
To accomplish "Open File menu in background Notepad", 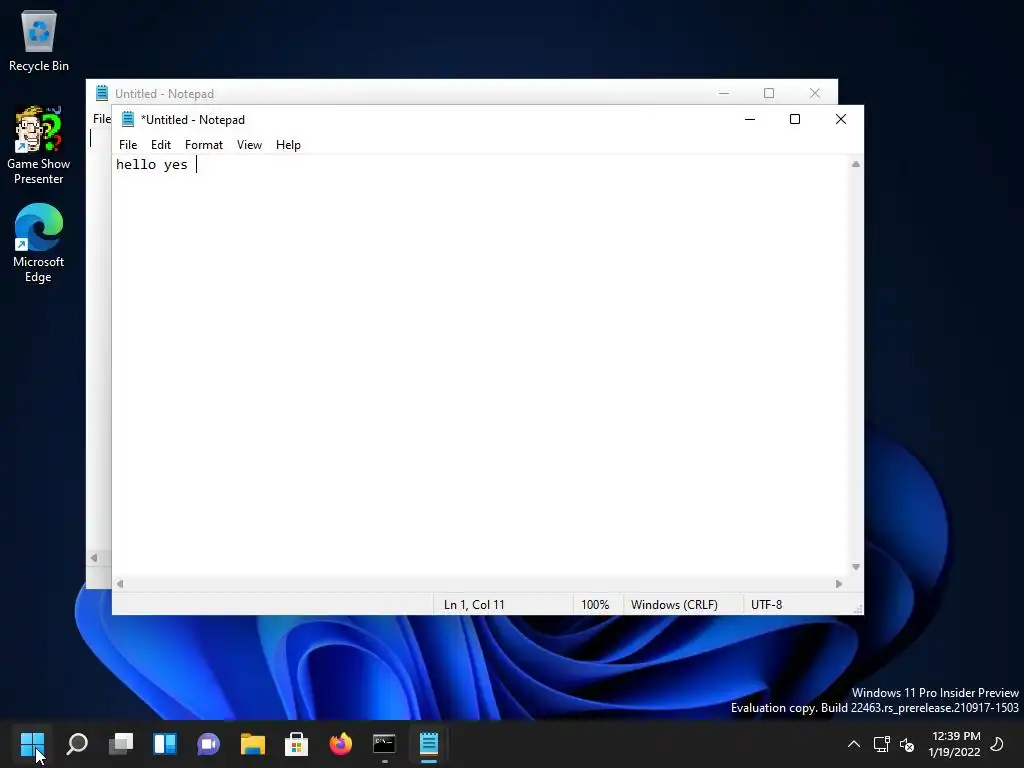I will pyautogui.click(x=101, y=119).
